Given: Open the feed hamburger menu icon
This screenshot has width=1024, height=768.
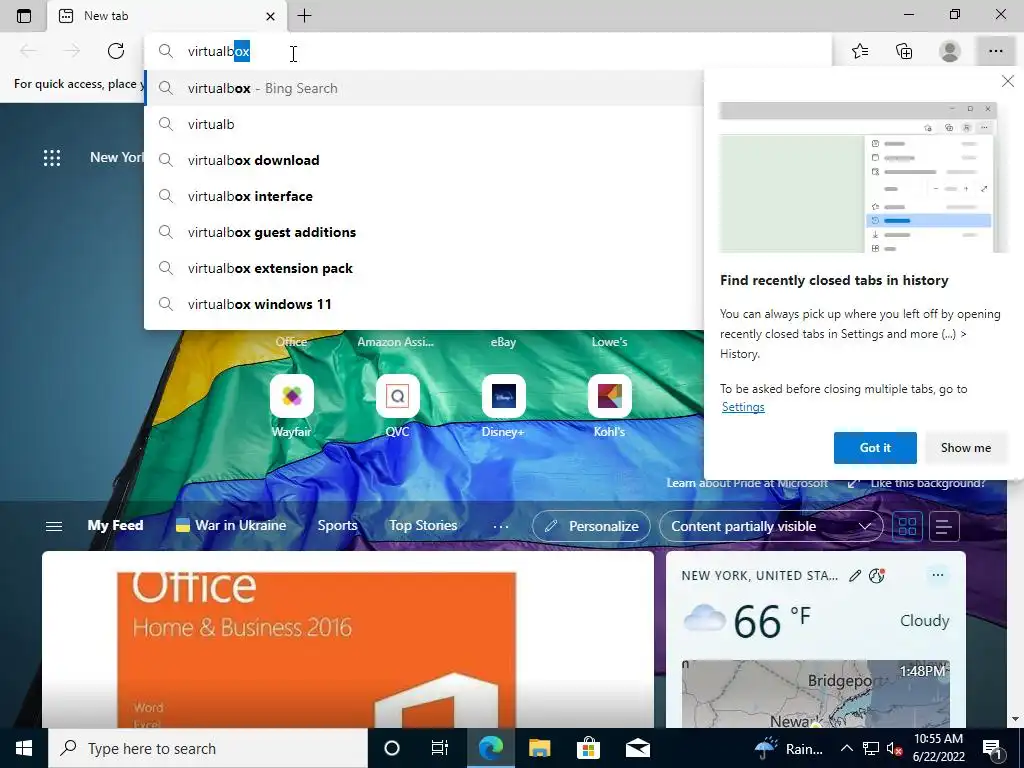Looking at the screenshot, I should tap(54, 526).
